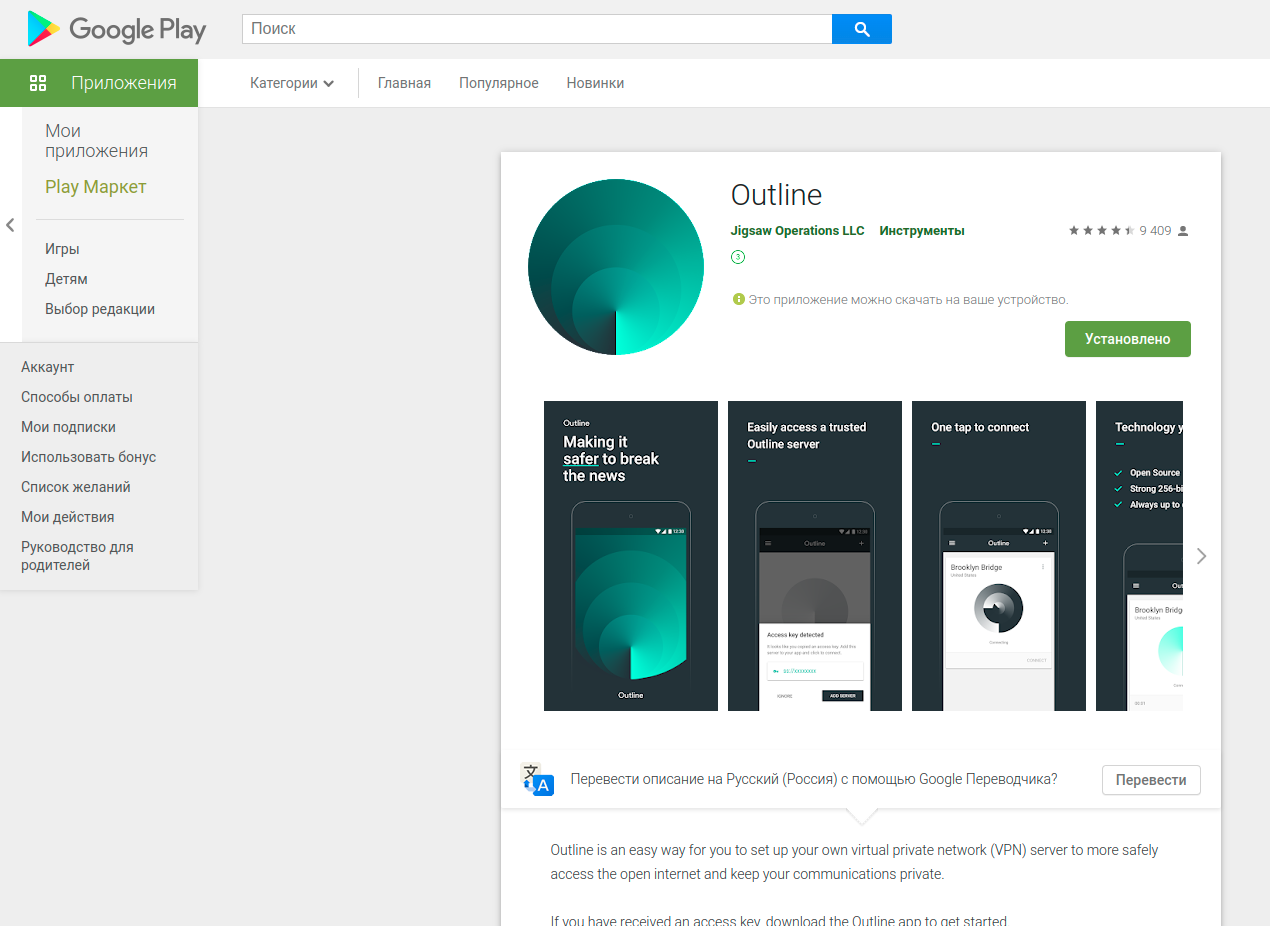
Task: Go to the Главная tab
Action: [404, 83]
